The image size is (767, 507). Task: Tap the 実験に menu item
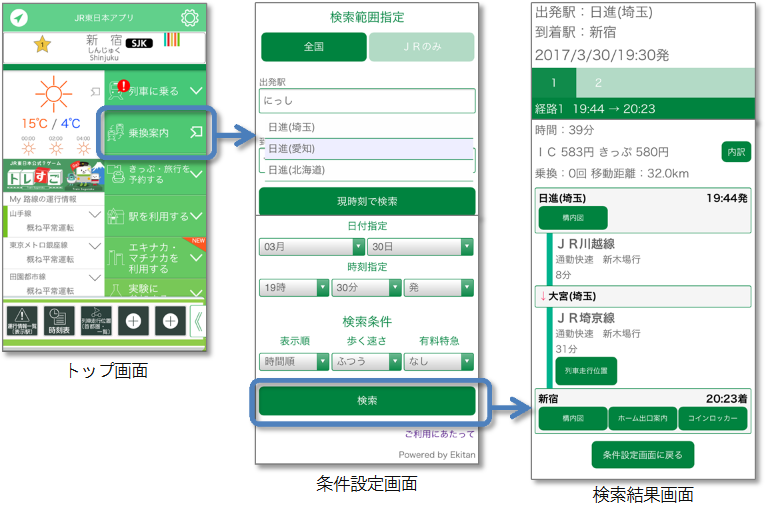[x=156, y=289]
